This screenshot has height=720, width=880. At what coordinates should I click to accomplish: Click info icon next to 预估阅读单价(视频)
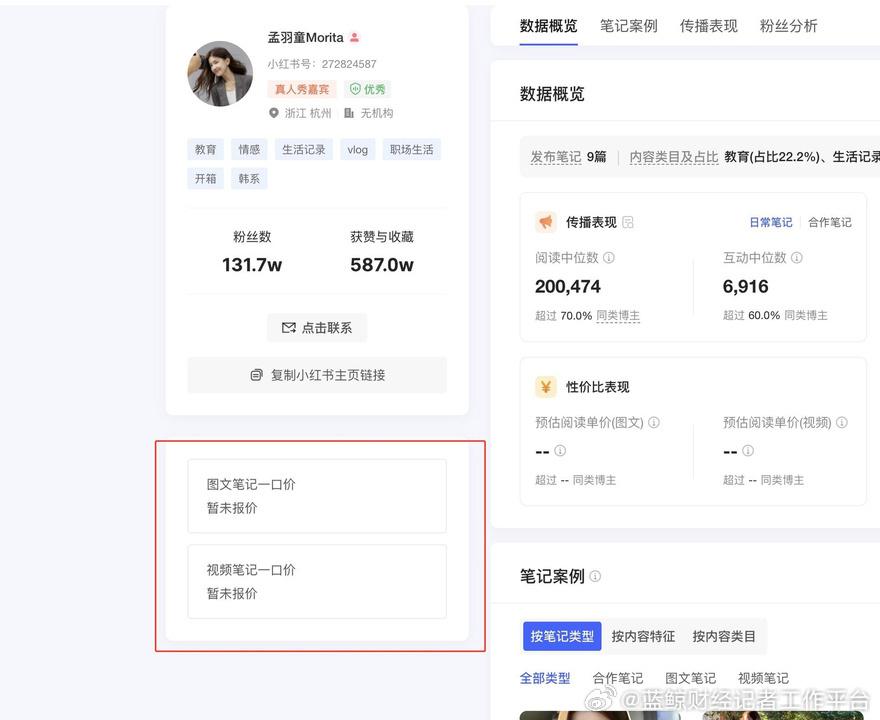tap(842, 423)
